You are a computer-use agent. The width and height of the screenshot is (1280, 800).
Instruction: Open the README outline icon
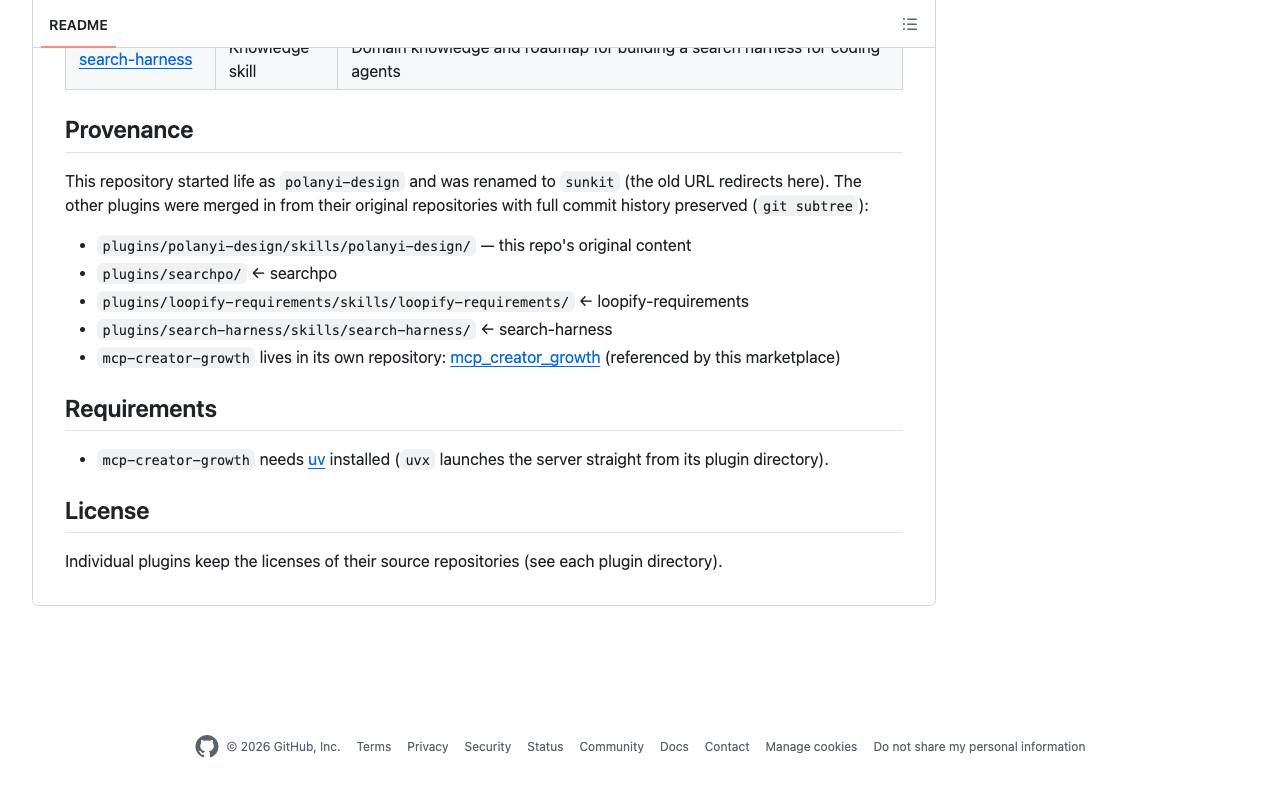pos(910,24)
